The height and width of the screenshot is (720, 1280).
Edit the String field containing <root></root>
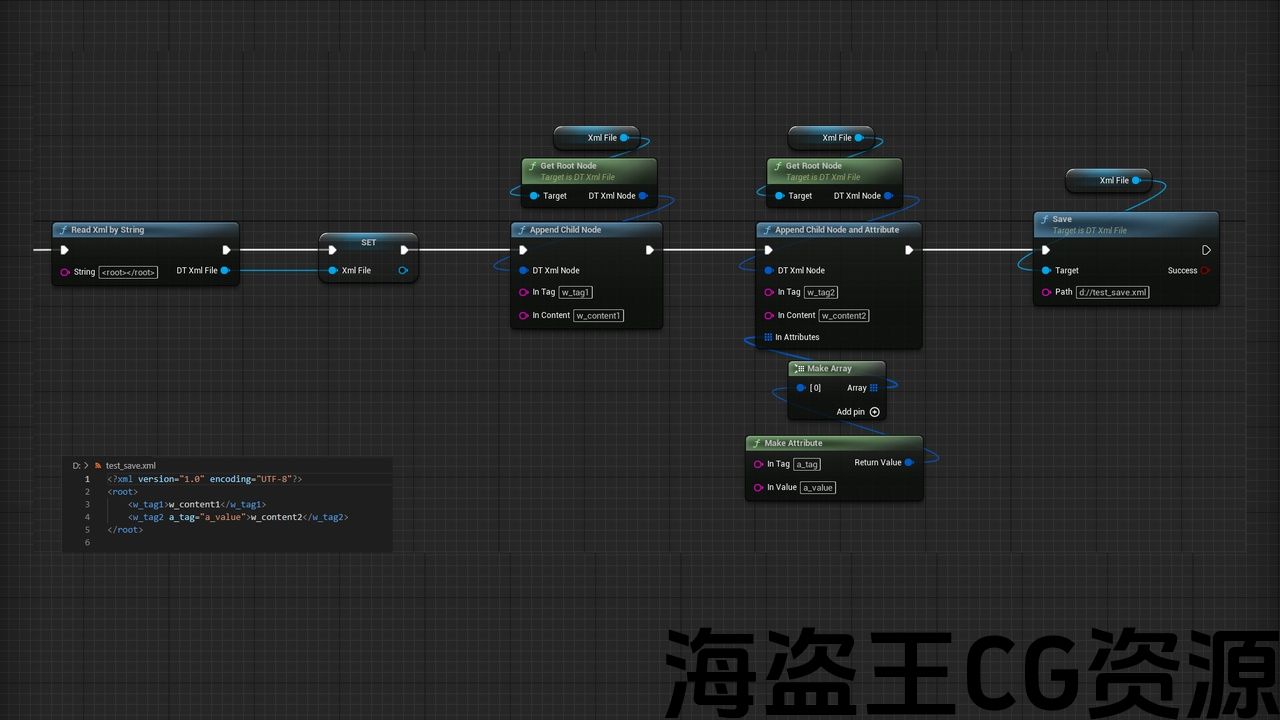pos(128,272)
